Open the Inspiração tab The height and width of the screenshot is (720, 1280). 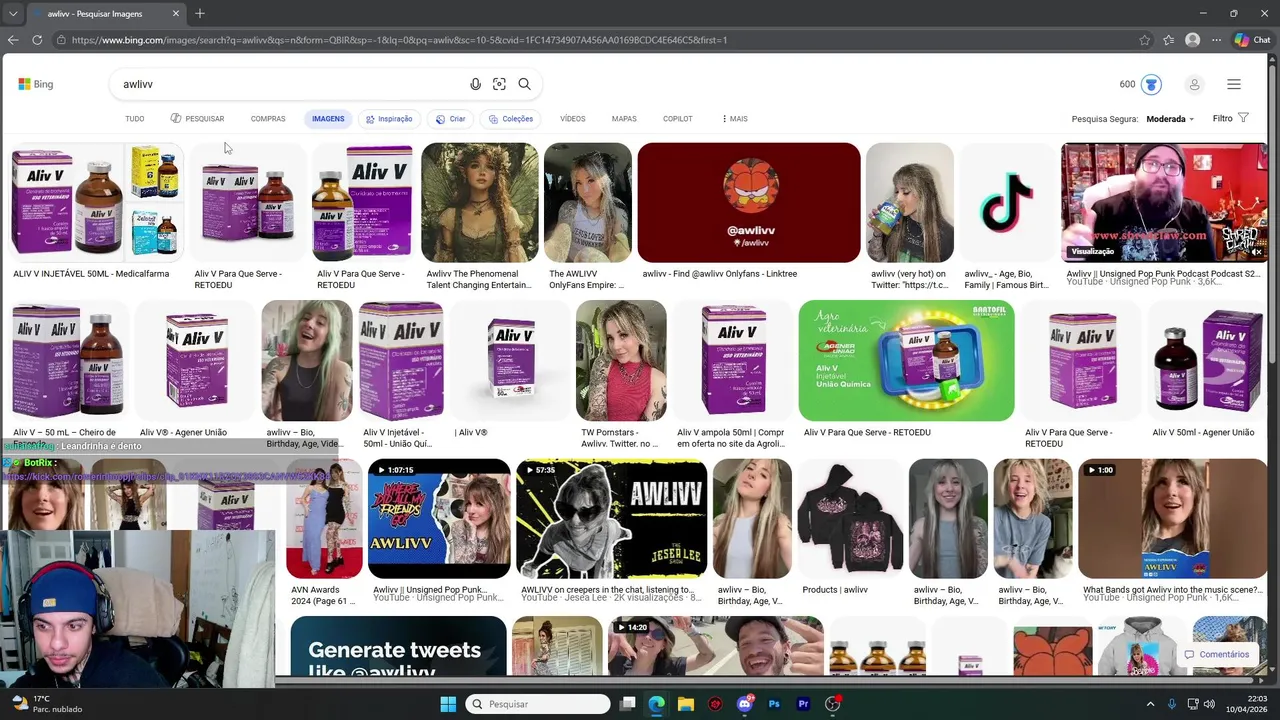point(389,119)
